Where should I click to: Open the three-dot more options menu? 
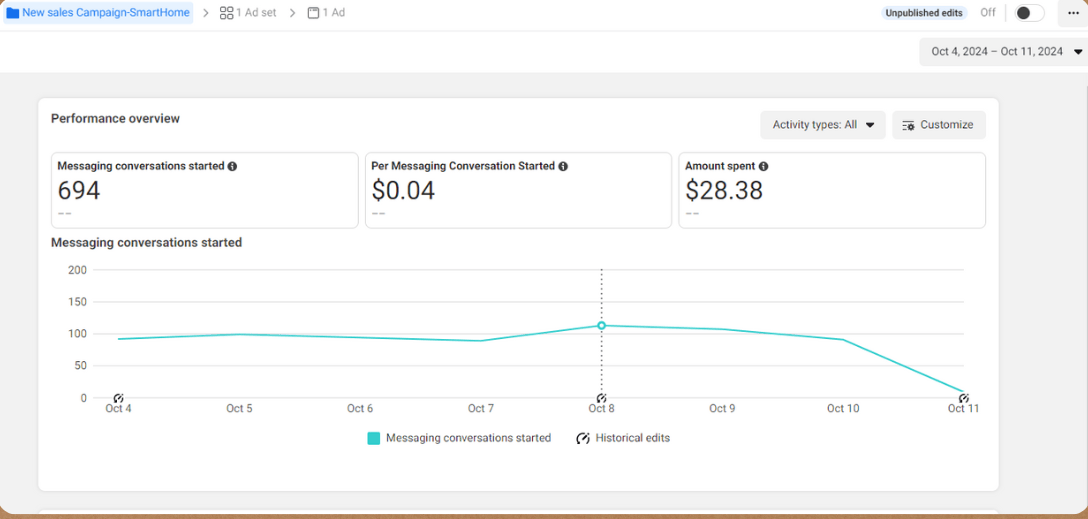1073,13
